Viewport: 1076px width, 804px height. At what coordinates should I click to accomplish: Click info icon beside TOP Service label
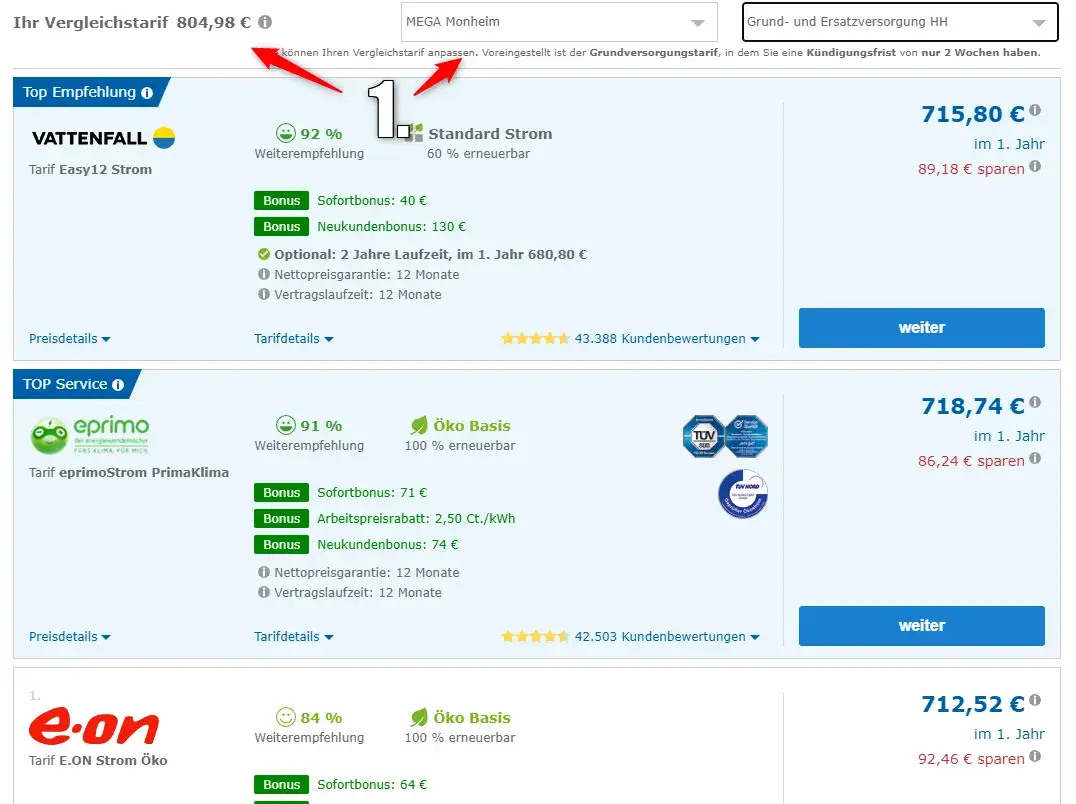(118, 385)
